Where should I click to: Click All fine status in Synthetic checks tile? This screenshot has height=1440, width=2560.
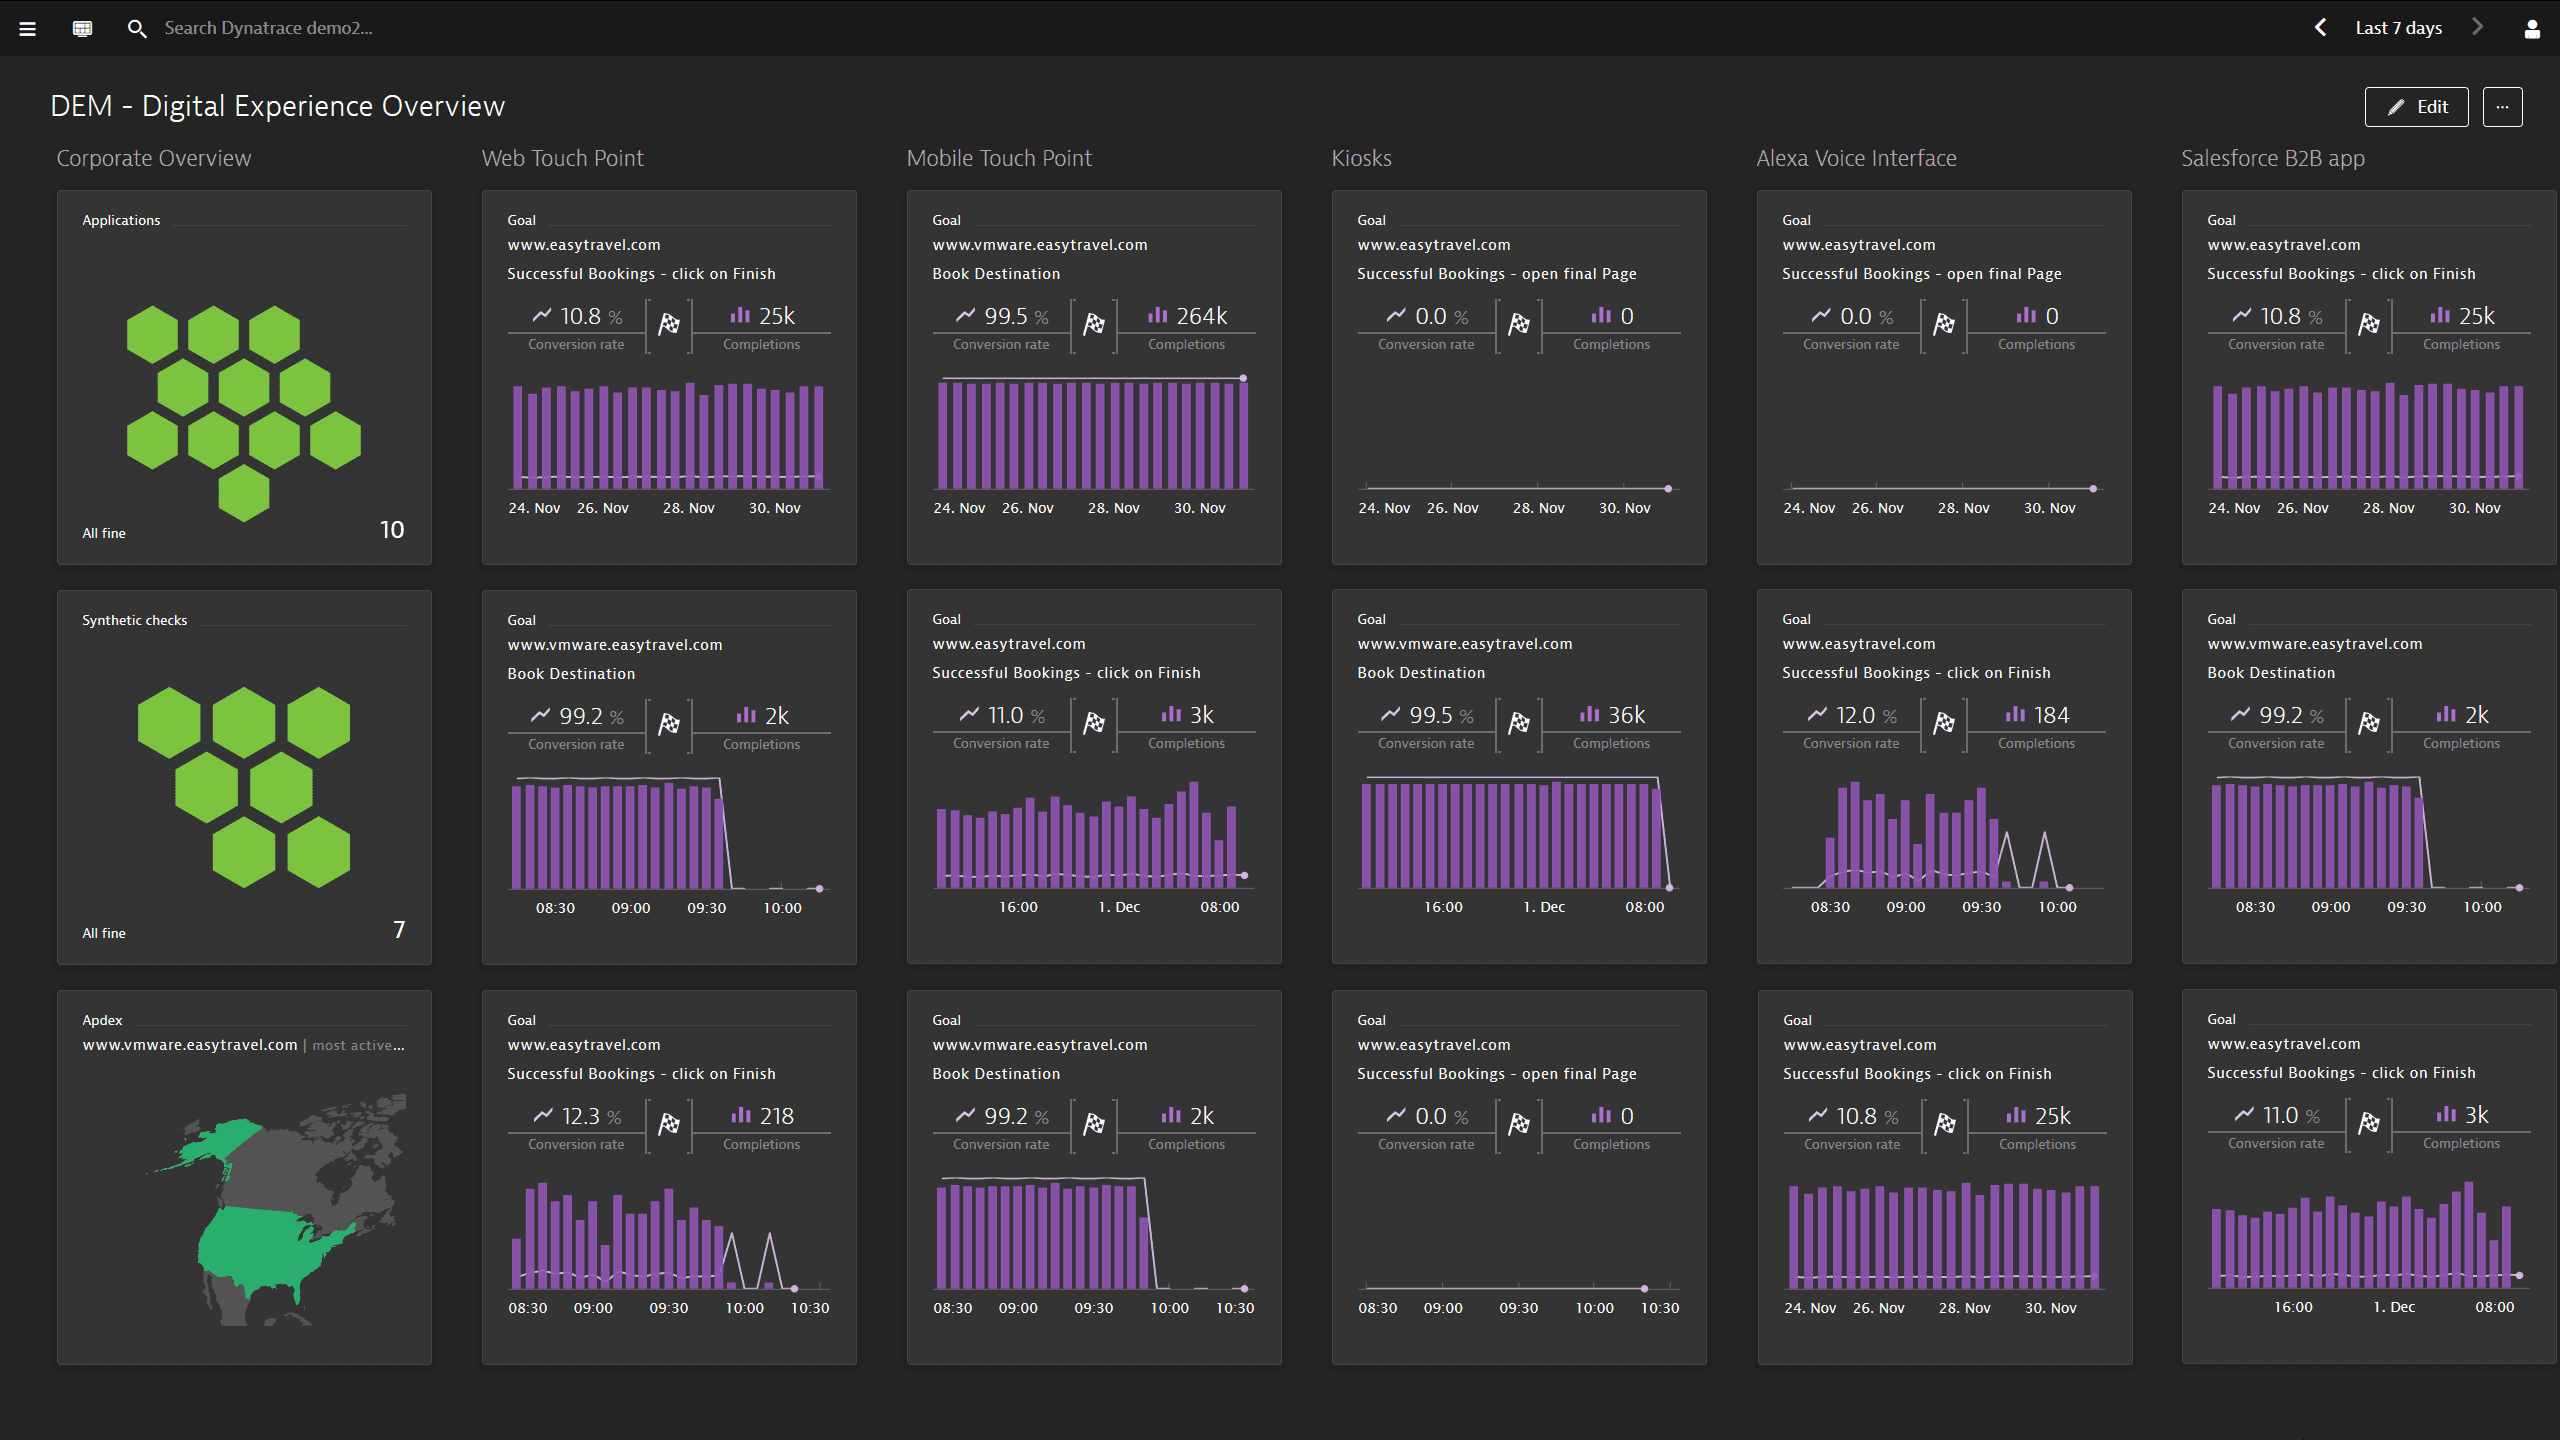tap(104, 933)
